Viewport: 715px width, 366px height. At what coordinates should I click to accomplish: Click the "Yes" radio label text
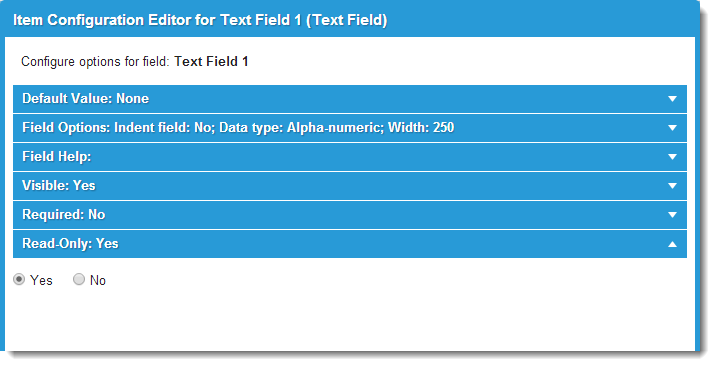(41, 280)
